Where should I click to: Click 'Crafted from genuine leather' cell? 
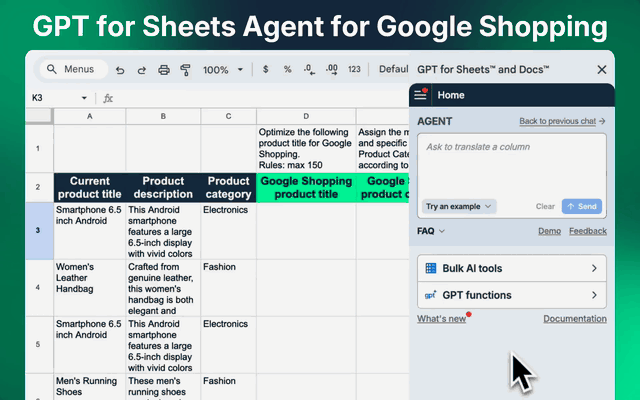tap(163, 288)
